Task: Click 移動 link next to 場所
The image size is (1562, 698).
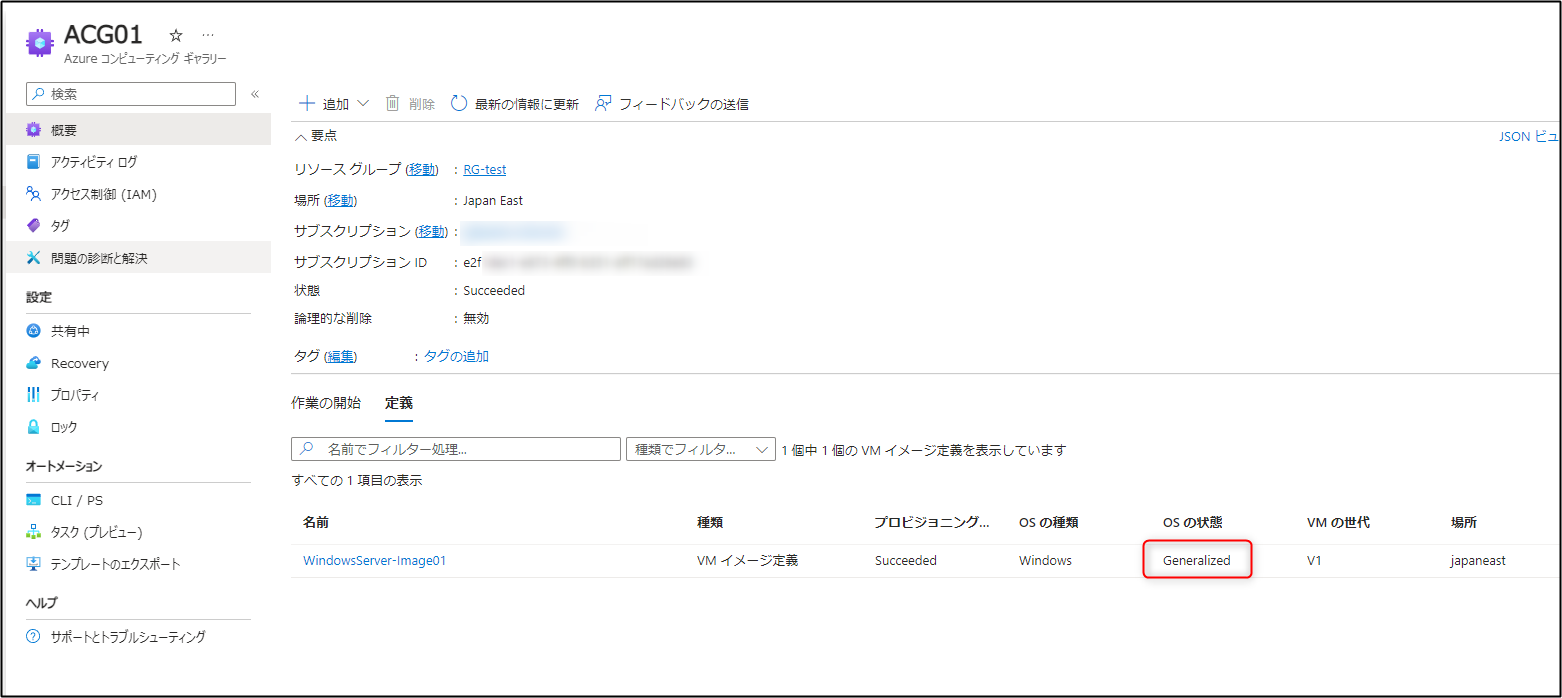Action: click(x=341, y=200)
